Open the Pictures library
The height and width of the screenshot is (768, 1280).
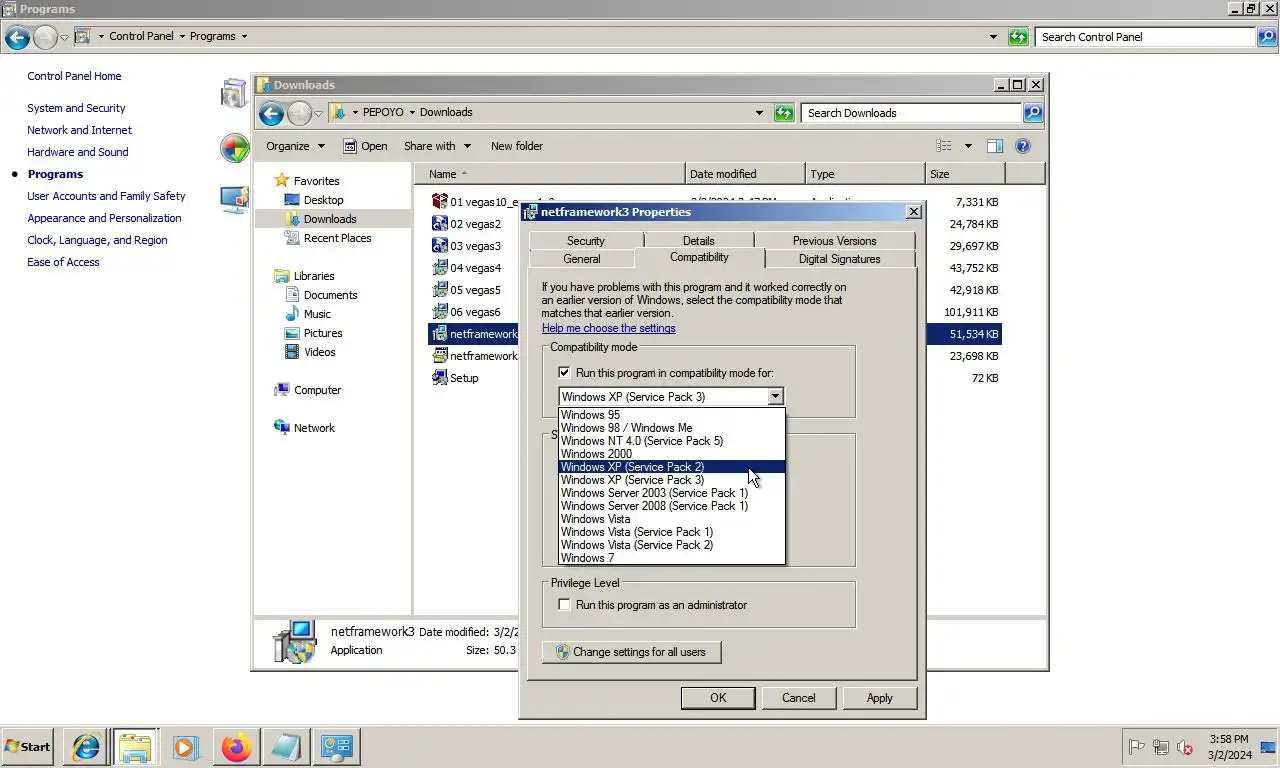[x=313, y=333]
